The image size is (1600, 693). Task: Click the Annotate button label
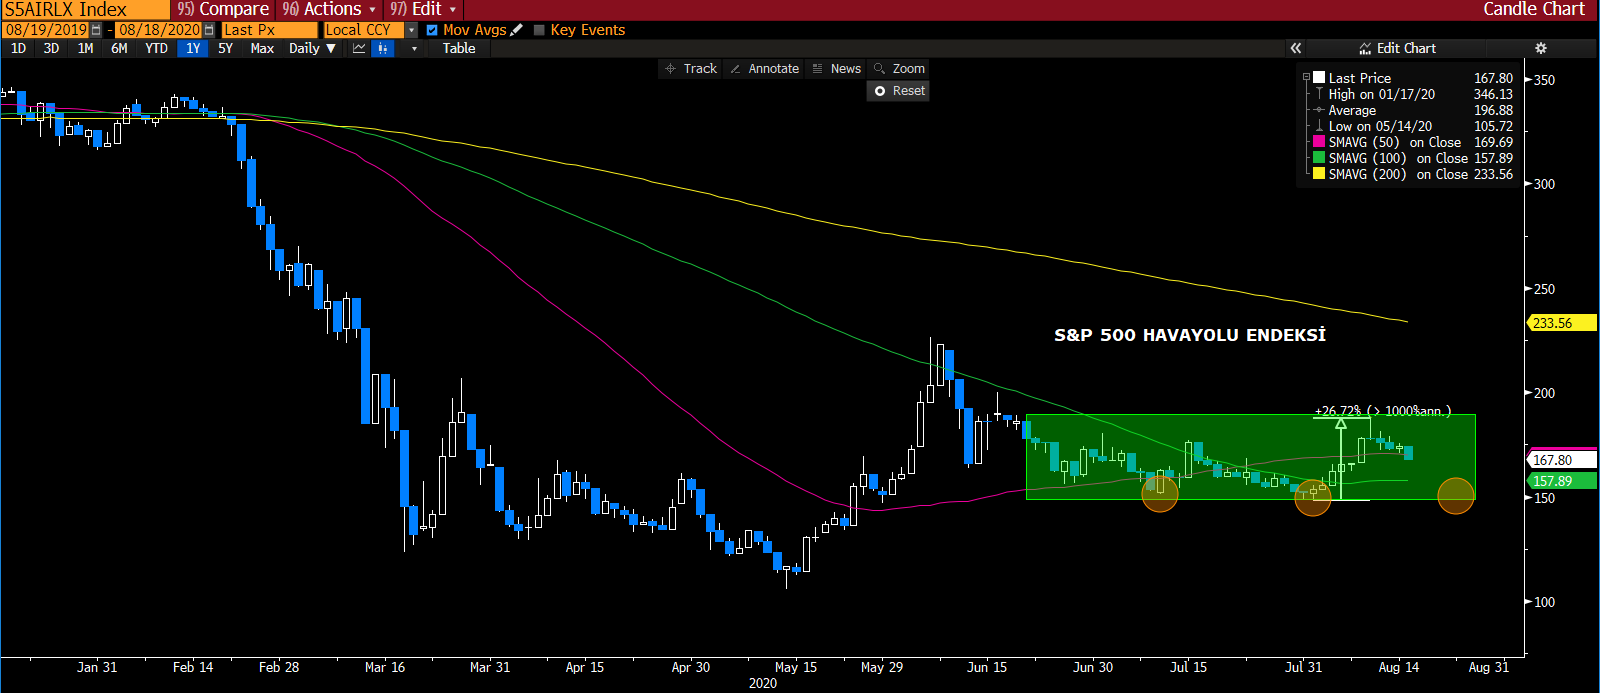pyautogui.click(x=774, y=69)
